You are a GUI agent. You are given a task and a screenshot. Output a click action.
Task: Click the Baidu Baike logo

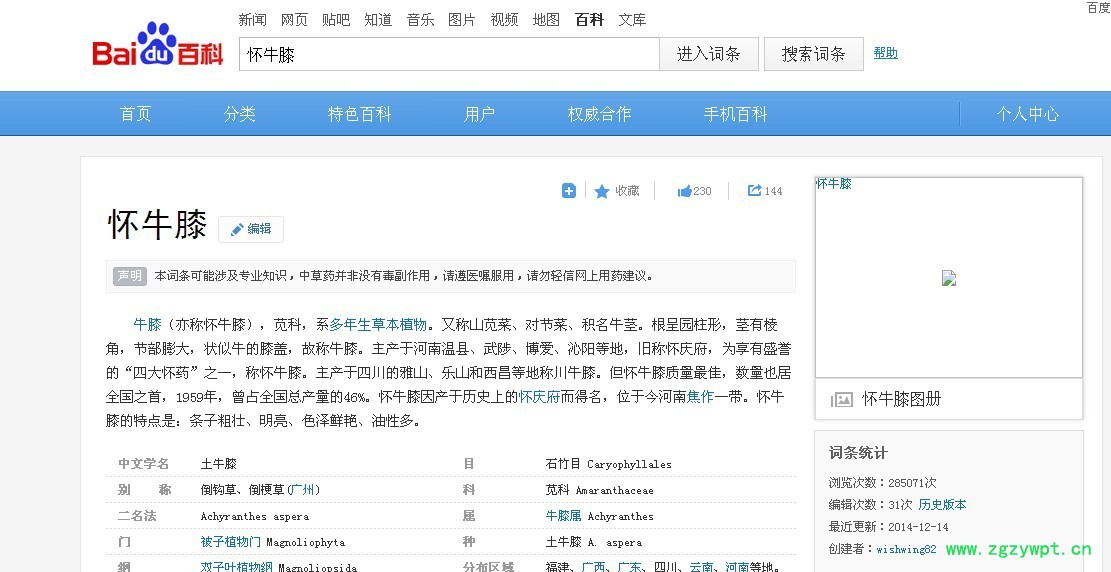pyautogui.click(x=158, y=45)
